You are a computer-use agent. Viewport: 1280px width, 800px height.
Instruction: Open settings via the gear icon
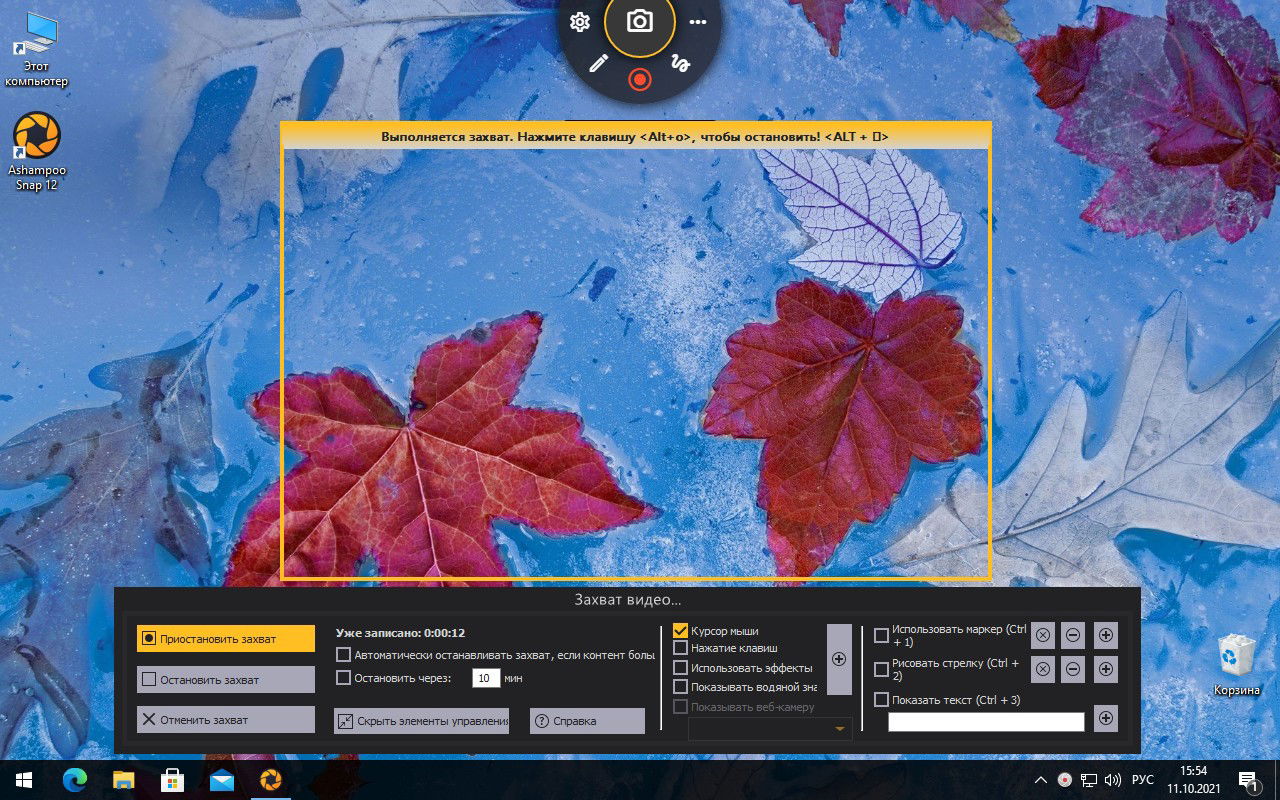coord(580,22)
